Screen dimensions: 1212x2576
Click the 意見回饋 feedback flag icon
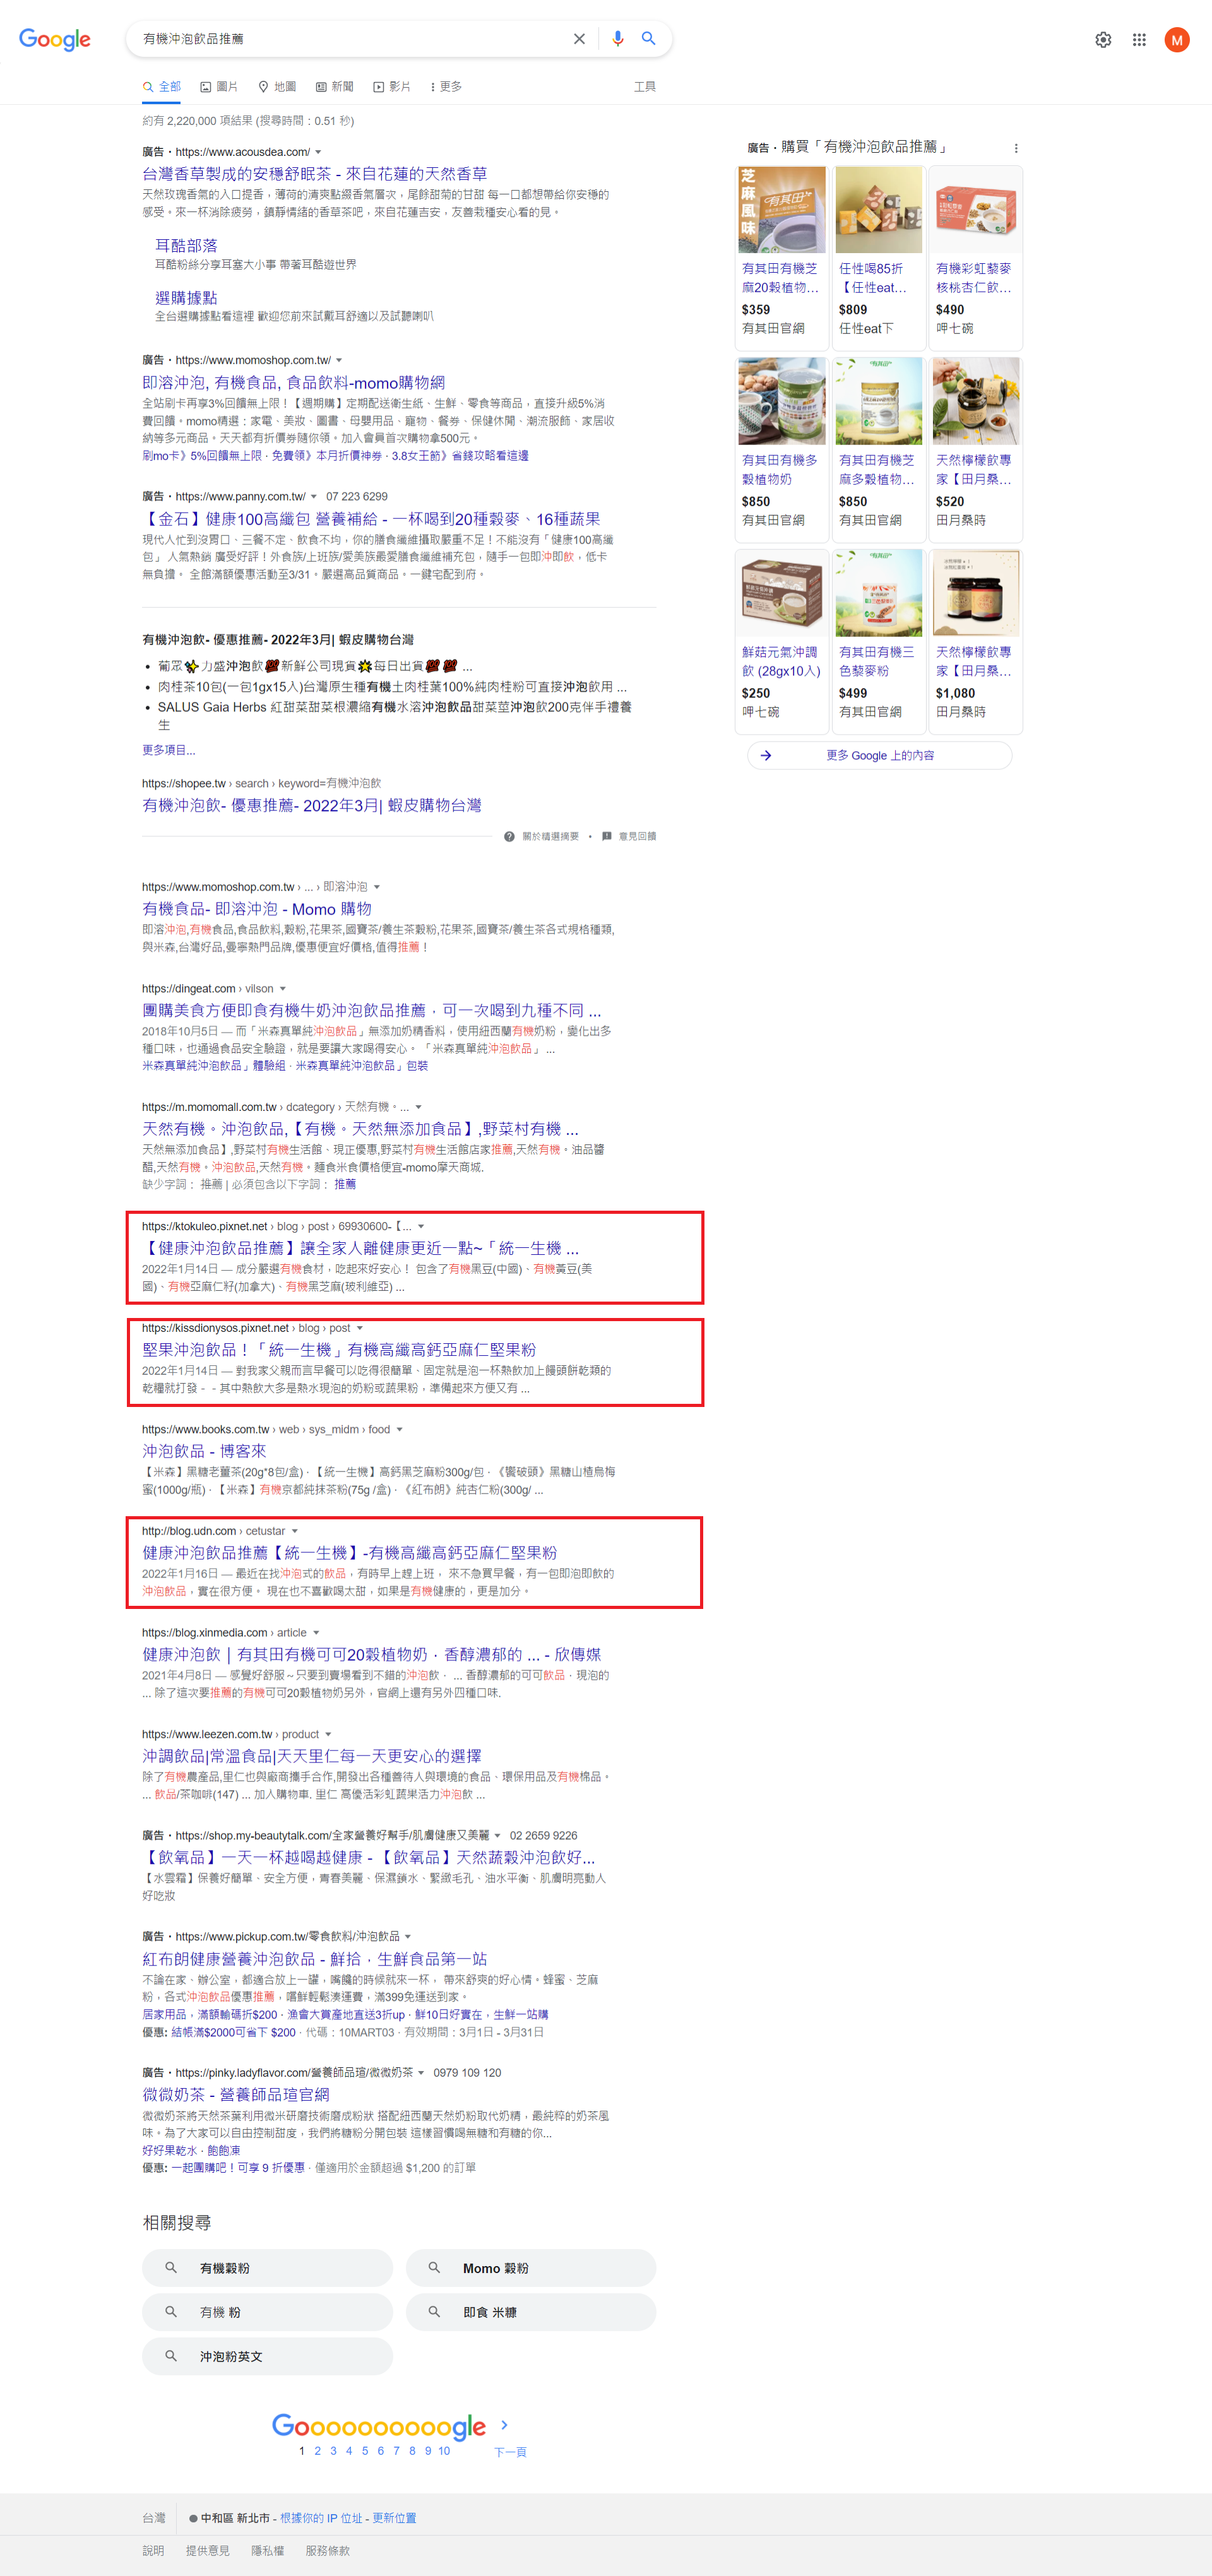[607, 836]
